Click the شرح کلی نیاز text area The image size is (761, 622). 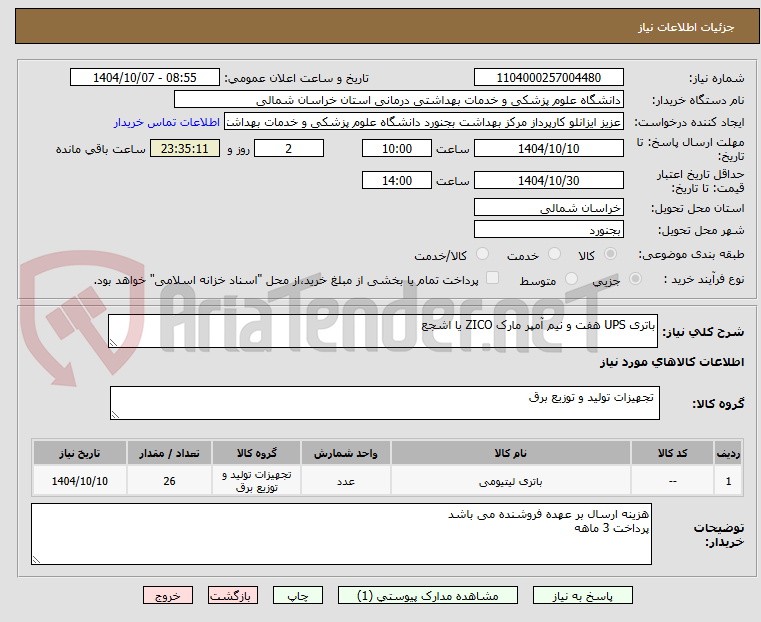coord(383,331)
